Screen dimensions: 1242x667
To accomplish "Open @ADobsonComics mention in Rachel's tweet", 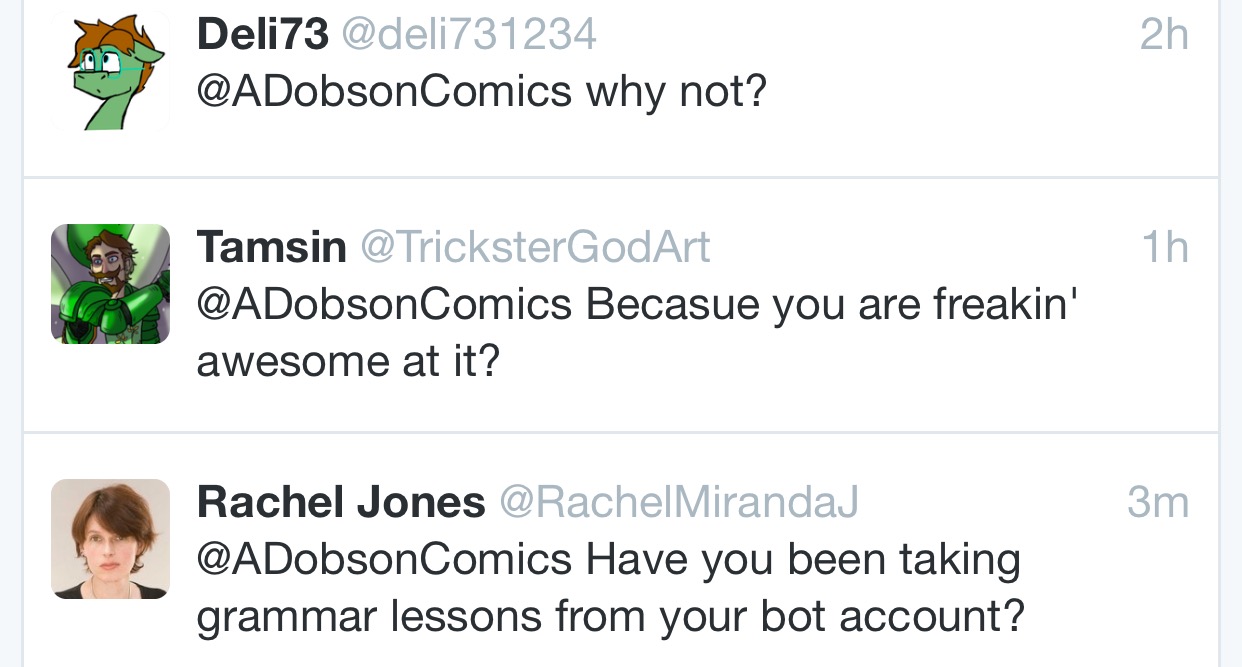I will (x=384, y=560).
